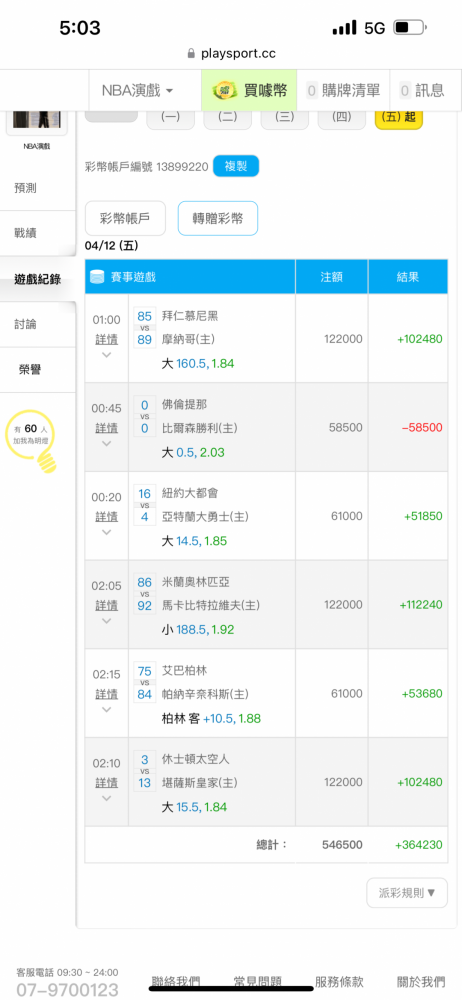Viewport: 462px width, 1000px height.
Task: Open the 訊息 messages item
Action: click(422, 91)
